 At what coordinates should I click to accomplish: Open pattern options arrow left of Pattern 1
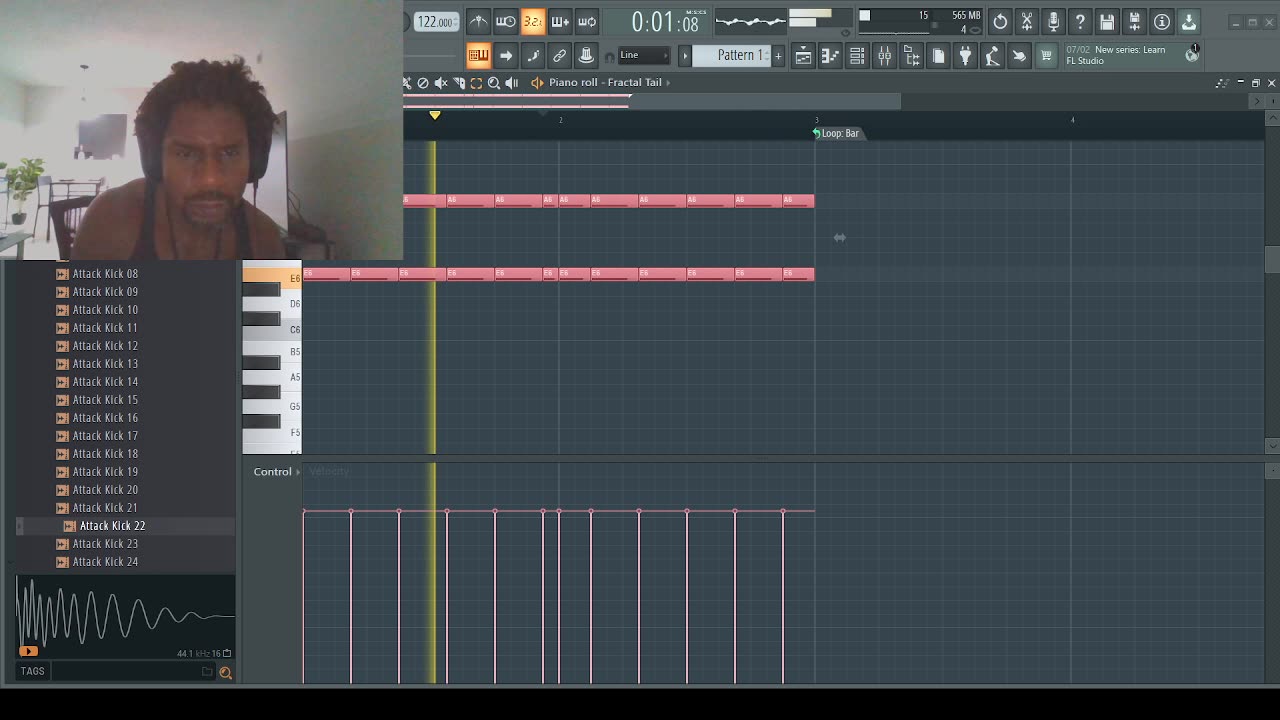(x=685, y=56)
